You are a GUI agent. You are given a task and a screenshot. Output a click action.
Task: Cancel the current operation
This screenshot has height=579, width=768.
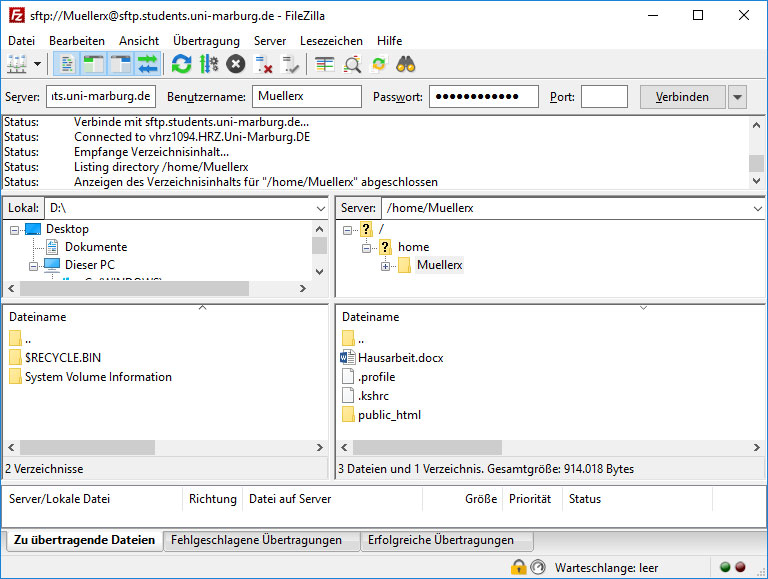click(x=236, y=64)
